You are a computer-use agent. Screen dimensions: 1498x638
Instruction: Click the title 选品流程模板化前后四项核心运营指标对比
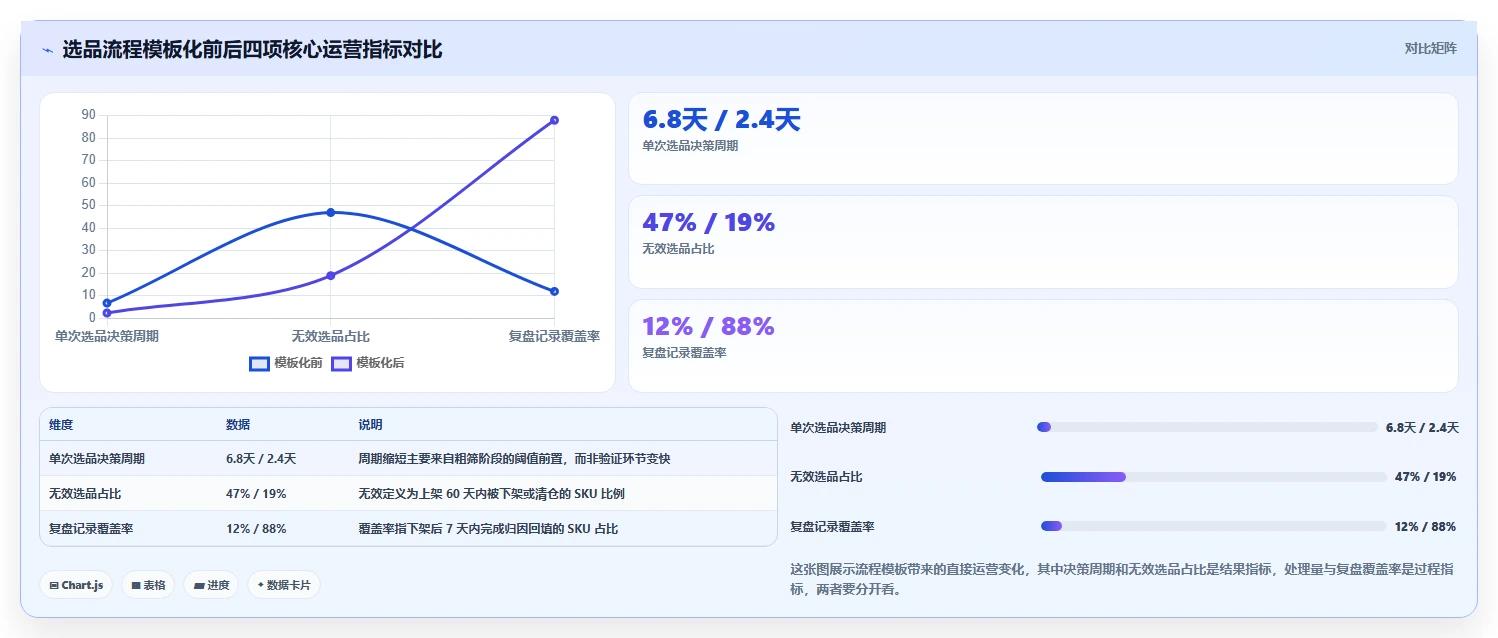point(252,49)
